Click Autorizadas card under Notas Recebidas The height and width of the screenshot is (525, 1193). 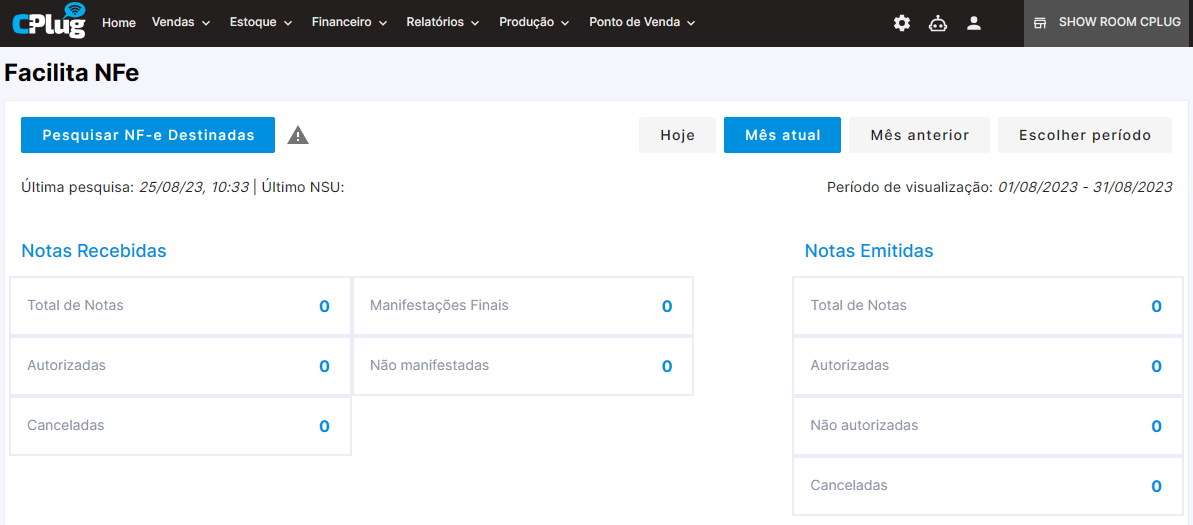tap(180, 366)
